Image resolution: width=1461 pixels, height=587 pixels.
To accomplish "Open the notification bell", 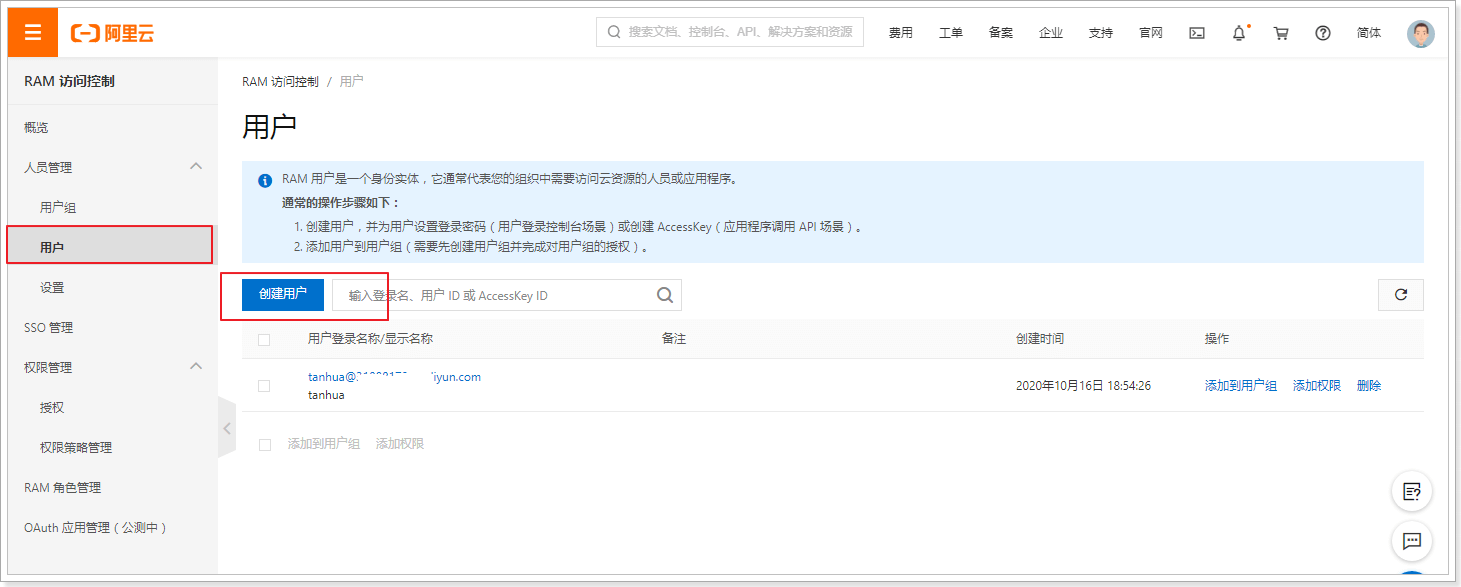I will (x=1238, y=32).
